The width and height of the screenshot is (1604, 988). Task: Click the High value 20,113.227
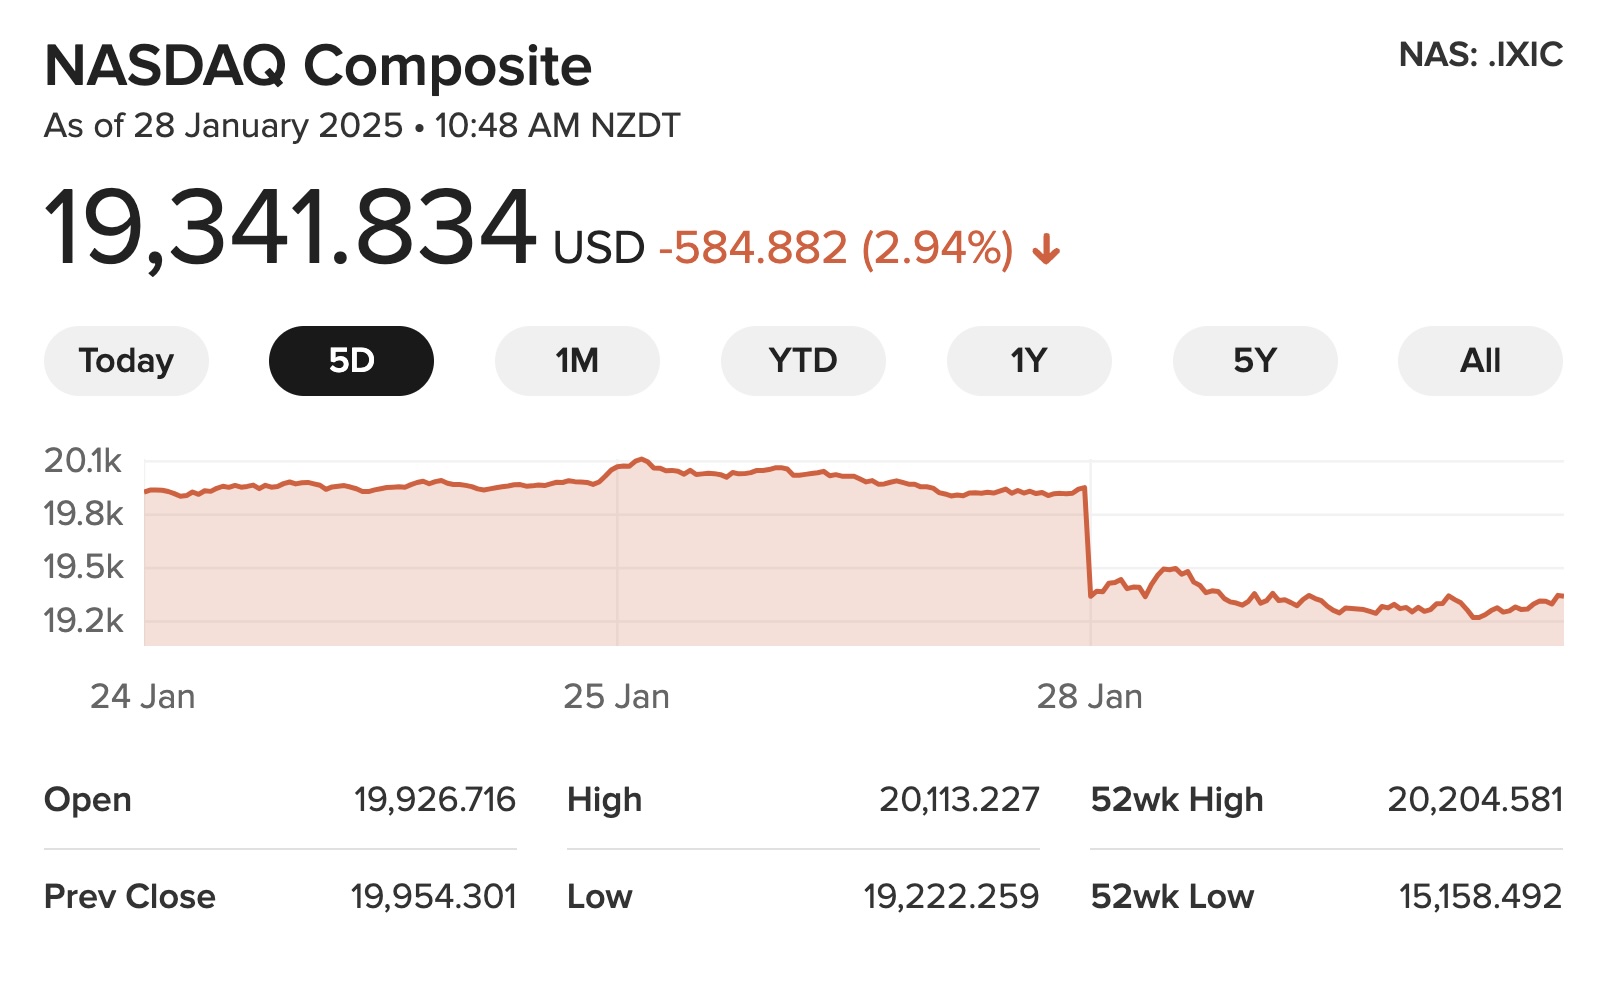click(x=959, y=800)
